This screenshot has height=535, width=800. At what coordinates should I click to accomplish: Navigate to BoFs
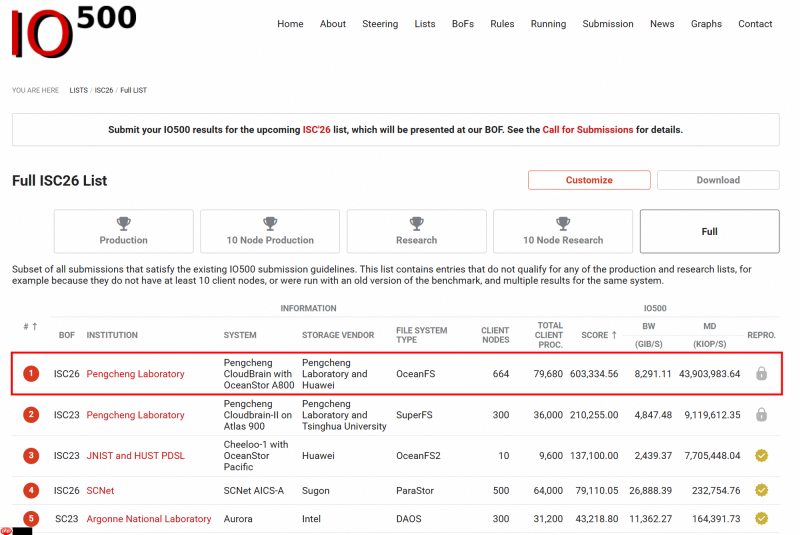(x=463, y=24)
